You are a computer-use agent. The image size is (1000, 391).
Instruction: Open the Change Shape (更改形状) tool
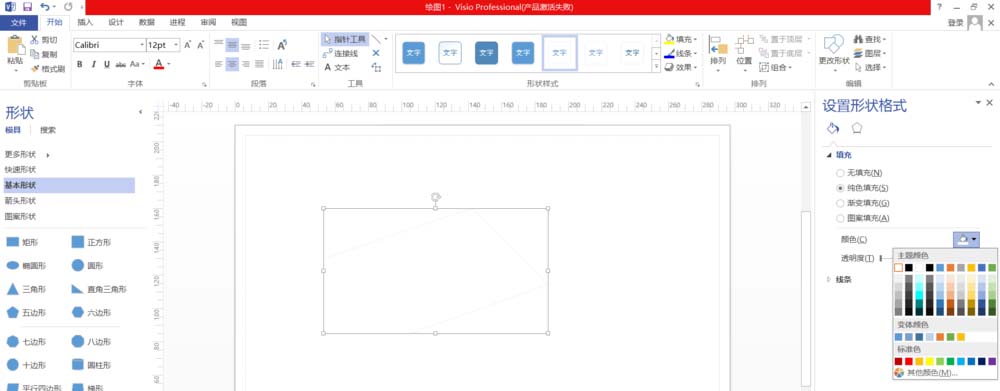point(834,50)
